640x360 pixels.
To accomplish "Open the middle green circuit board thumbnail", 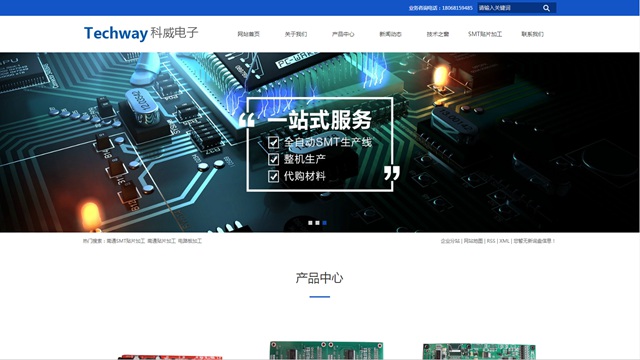I will [x=326, y=351].
